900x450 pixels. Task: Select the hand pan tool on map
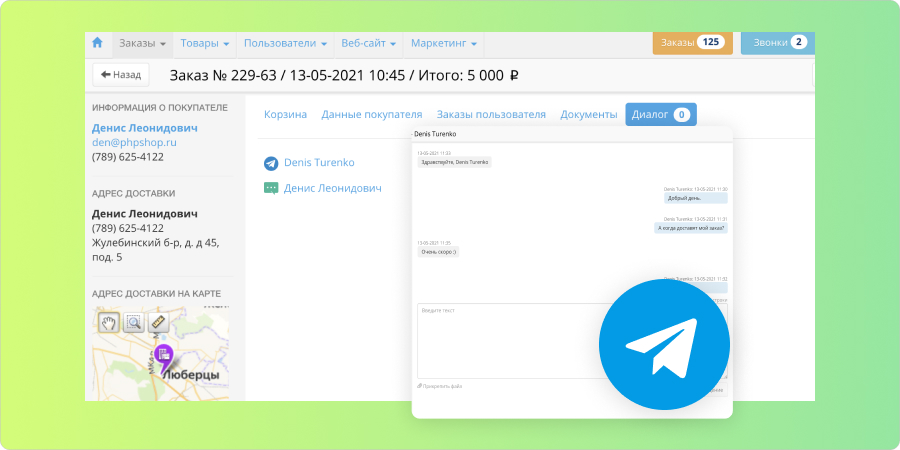(108, 322)
